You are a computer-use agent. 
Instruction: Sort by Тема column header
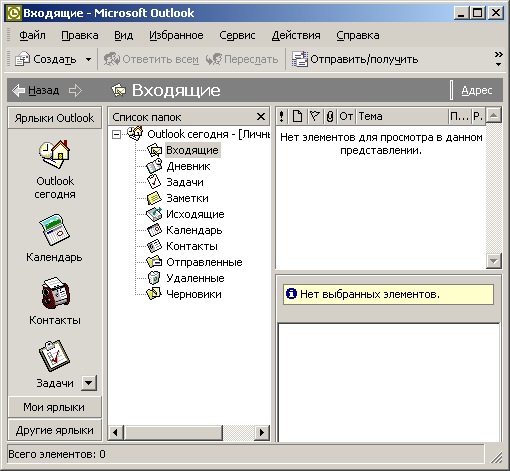pos(402,116)
